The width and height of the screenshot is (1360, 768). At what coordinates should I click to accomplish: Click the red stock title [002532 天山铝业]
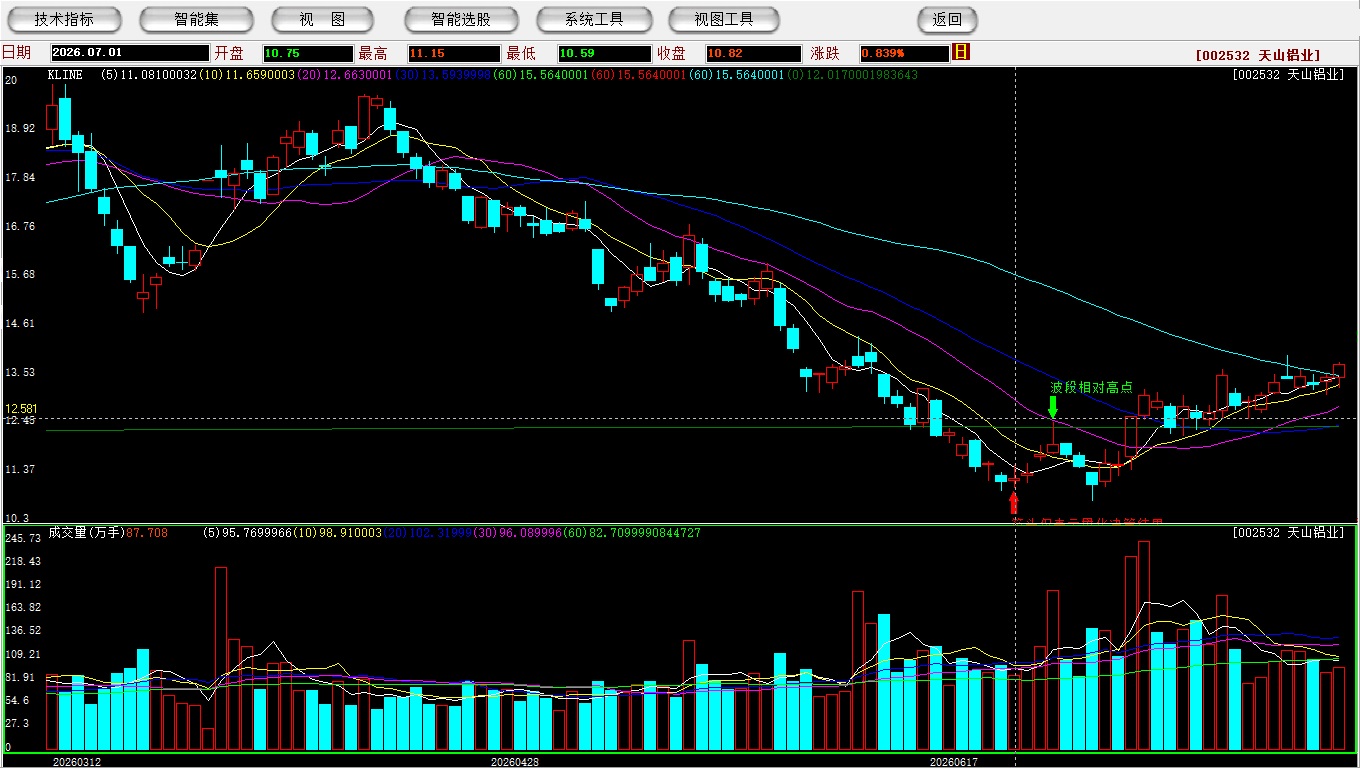[x=1258, y=56]
